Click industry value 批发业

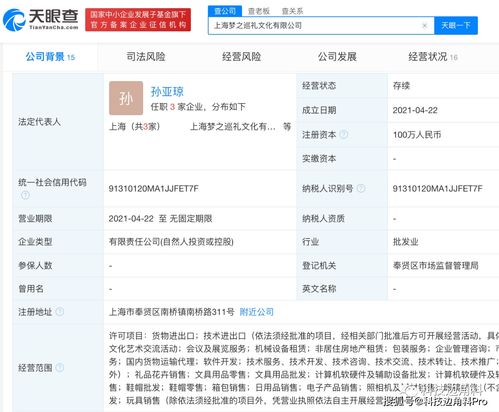[406, 242]
